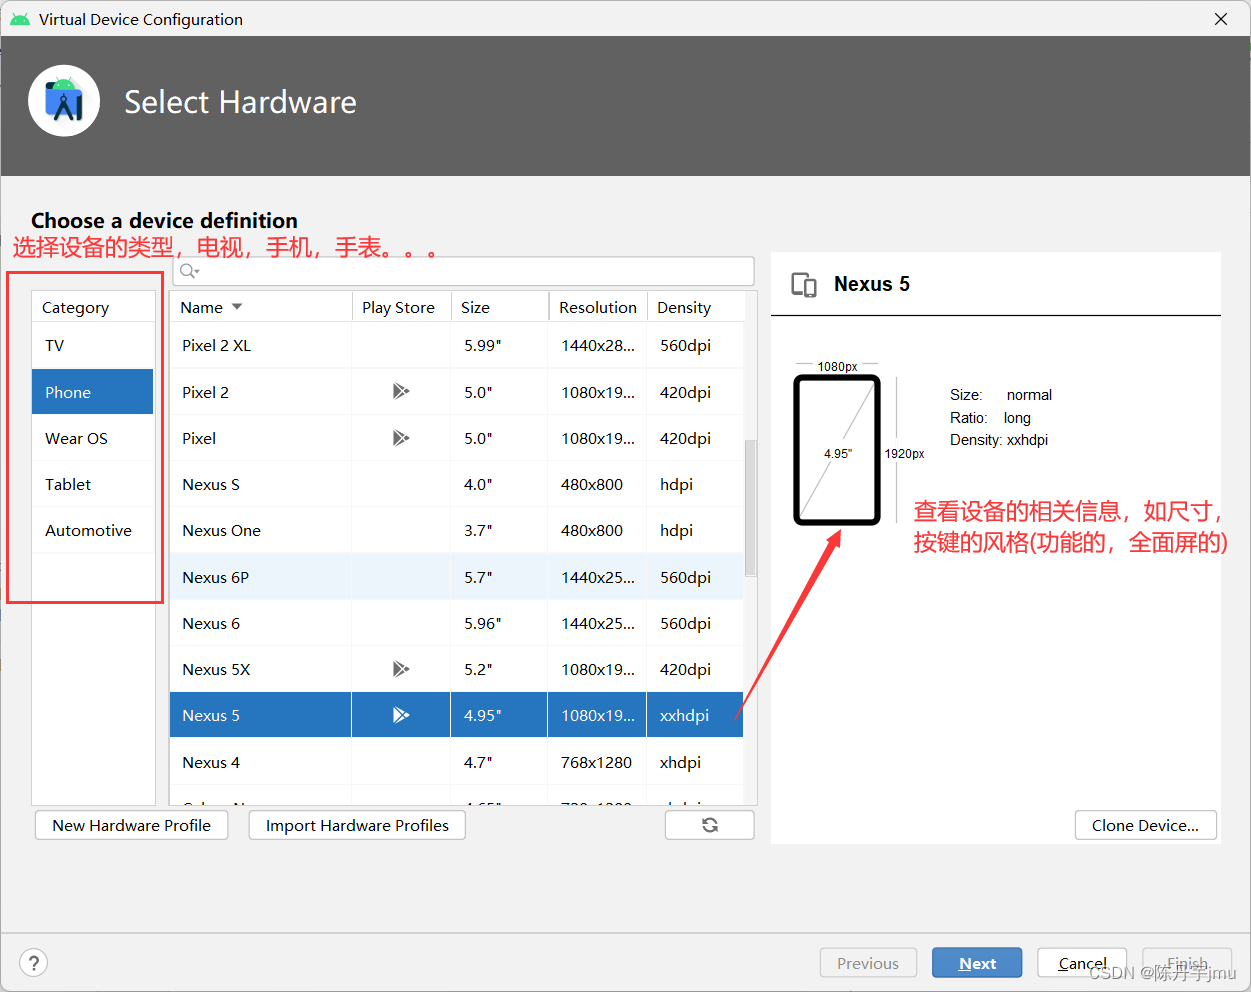Click the Play Store column header
1251x992 pixels.
[401, 307]
